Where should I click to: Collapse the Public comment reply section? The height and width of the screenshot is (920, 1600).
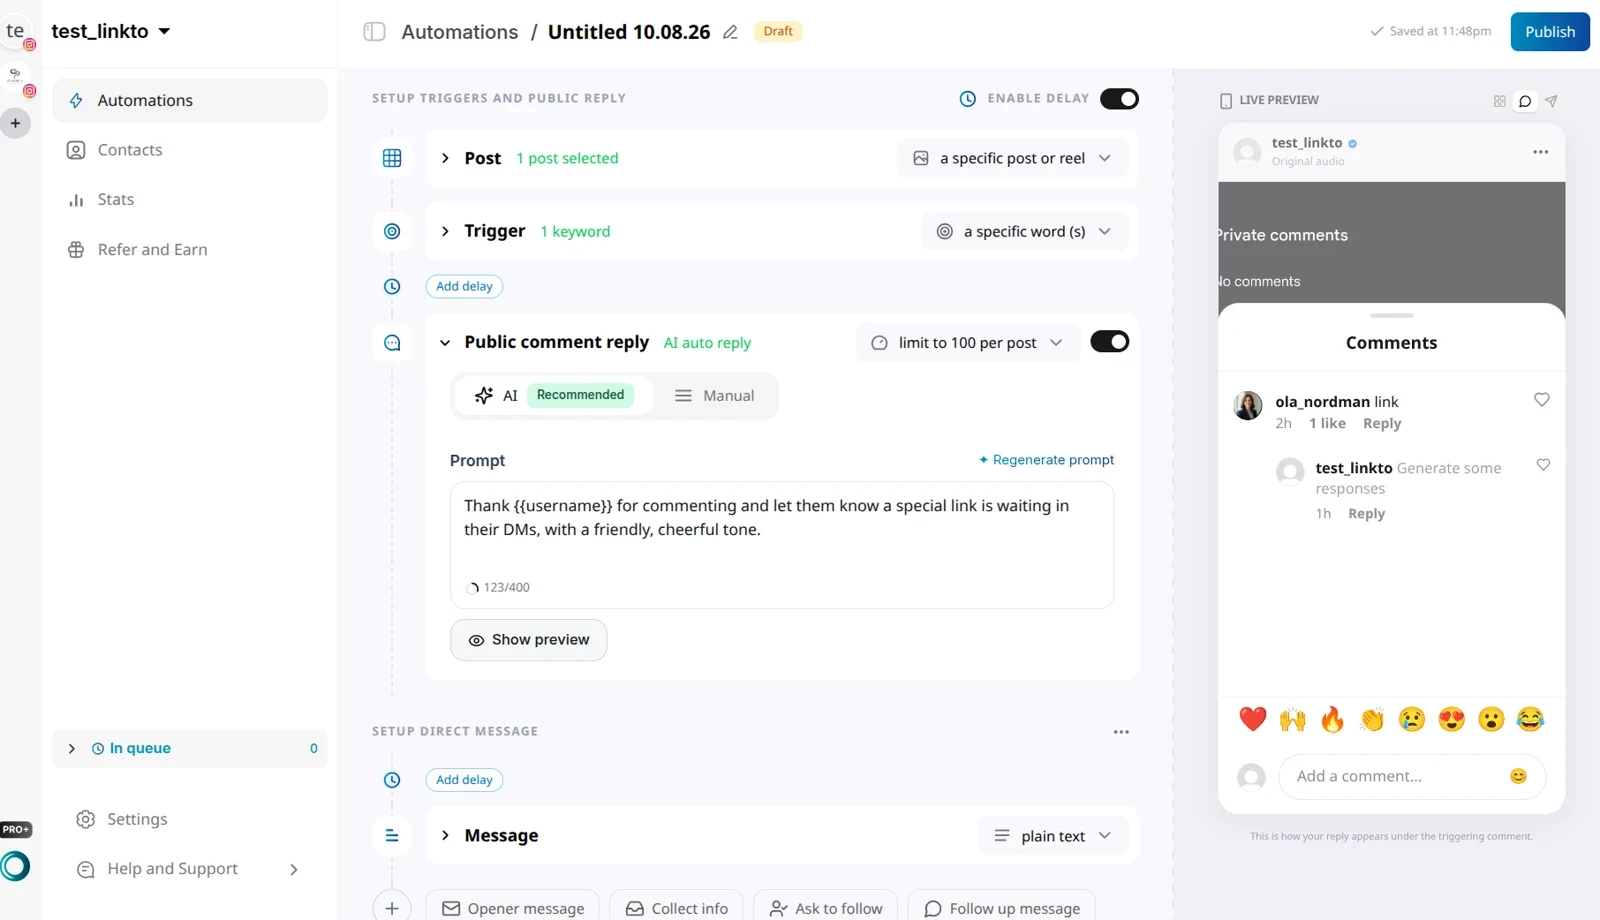[x=446, y=343]
